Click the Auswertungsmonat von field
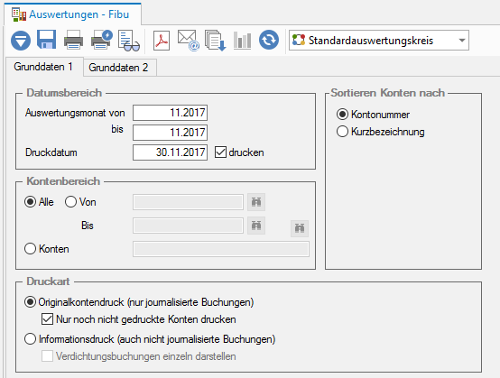Viewport: 500px width, 378px height. [x=170, y=113]
